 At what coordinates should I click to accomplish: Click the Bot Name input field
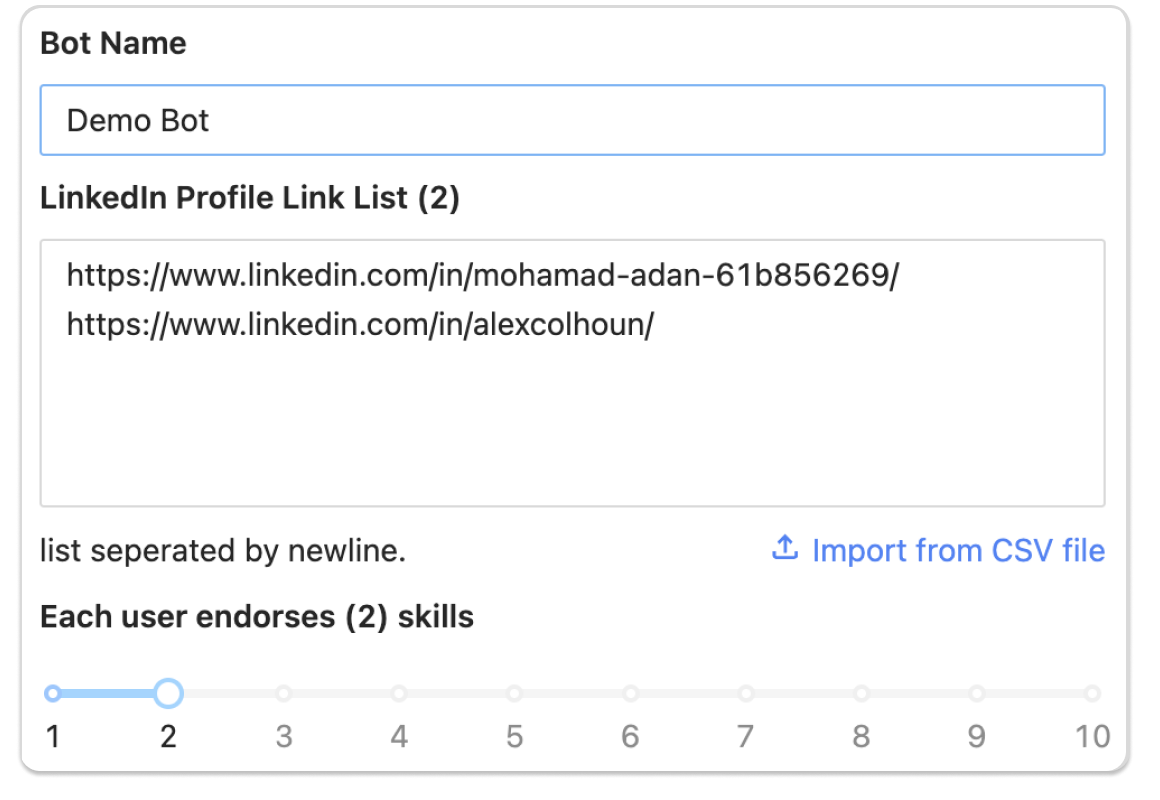[572, 121]
